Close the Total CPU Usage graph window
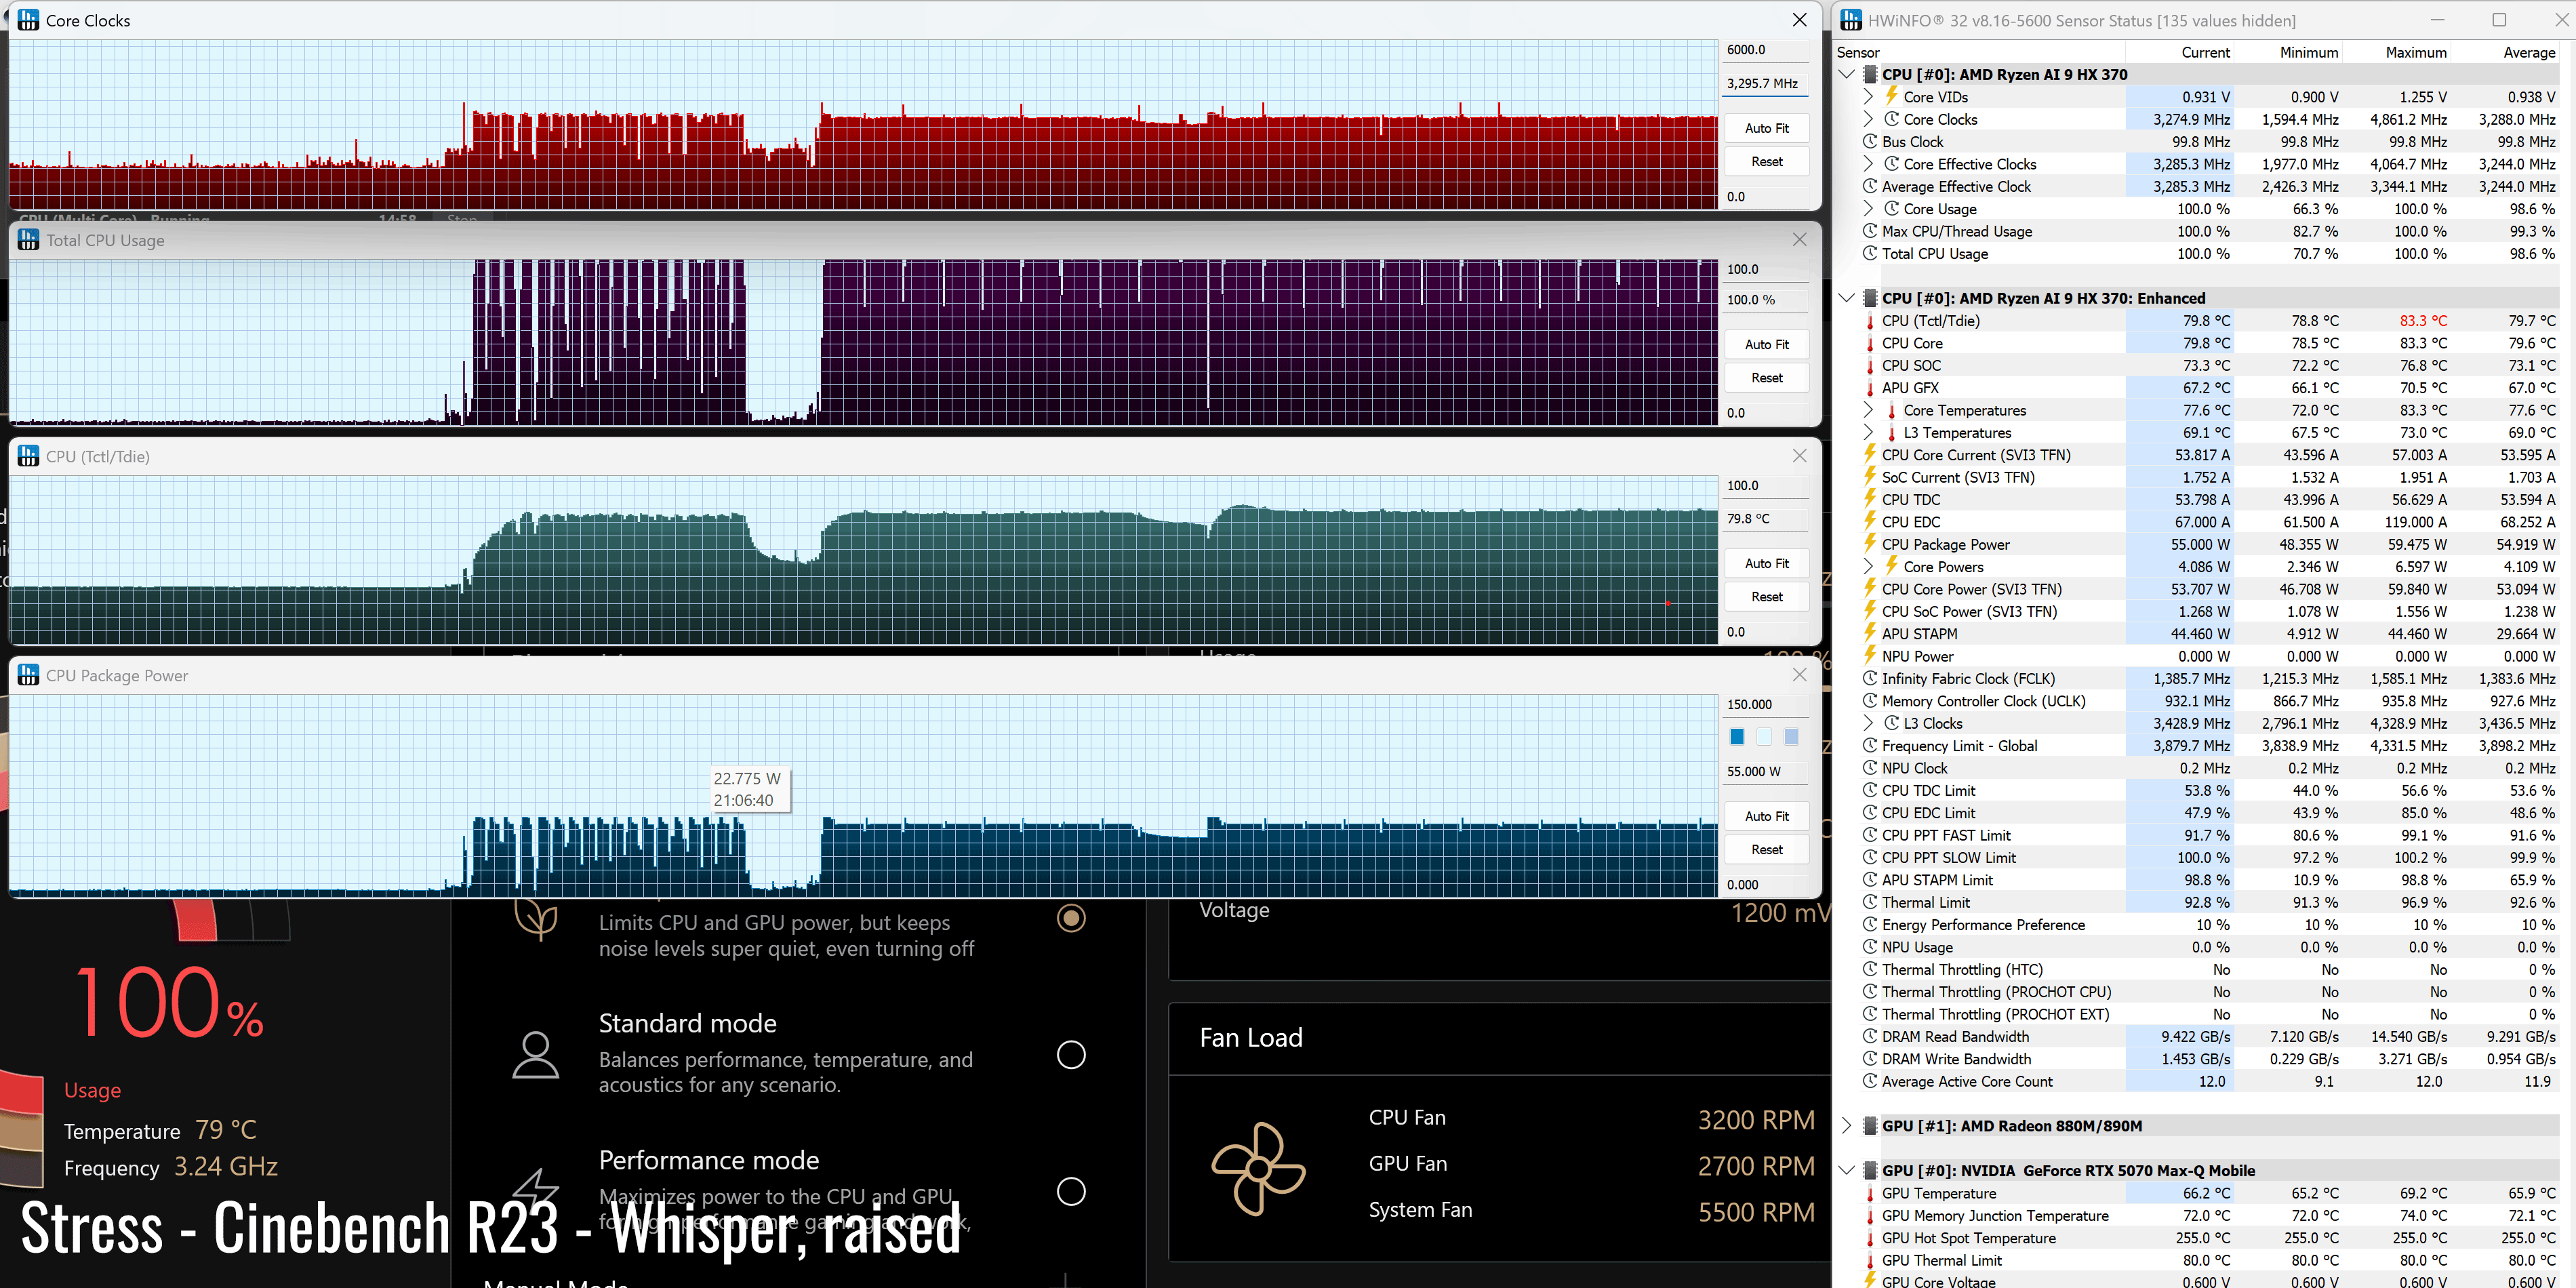2576x1288 pixels. 1799,240
